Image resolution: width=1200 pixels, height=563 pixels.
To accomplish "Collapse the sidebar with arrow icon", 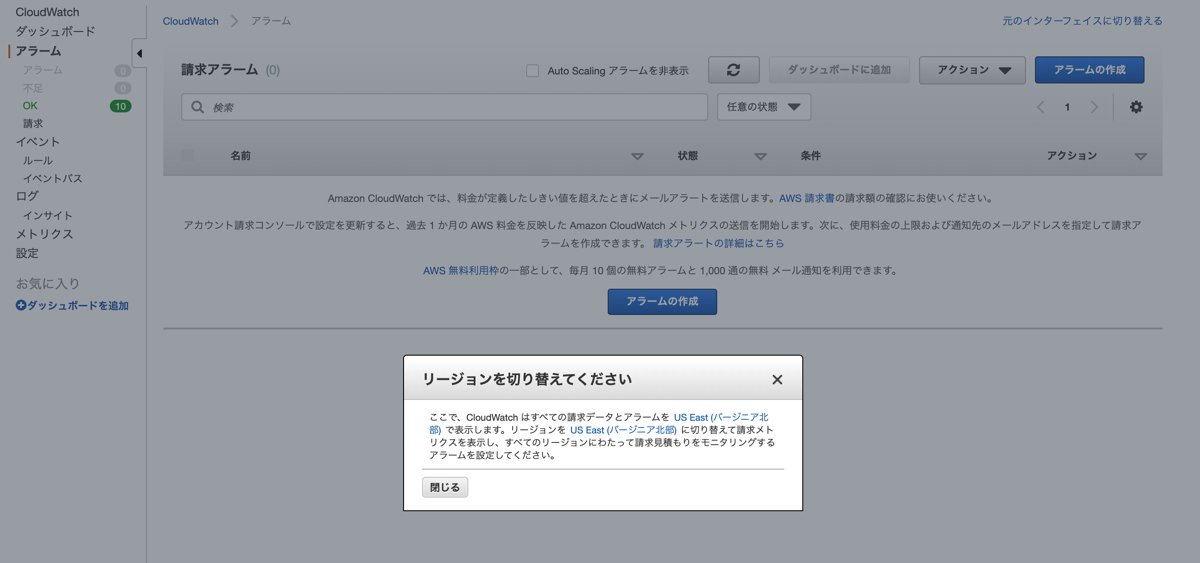I will [139, 53].
